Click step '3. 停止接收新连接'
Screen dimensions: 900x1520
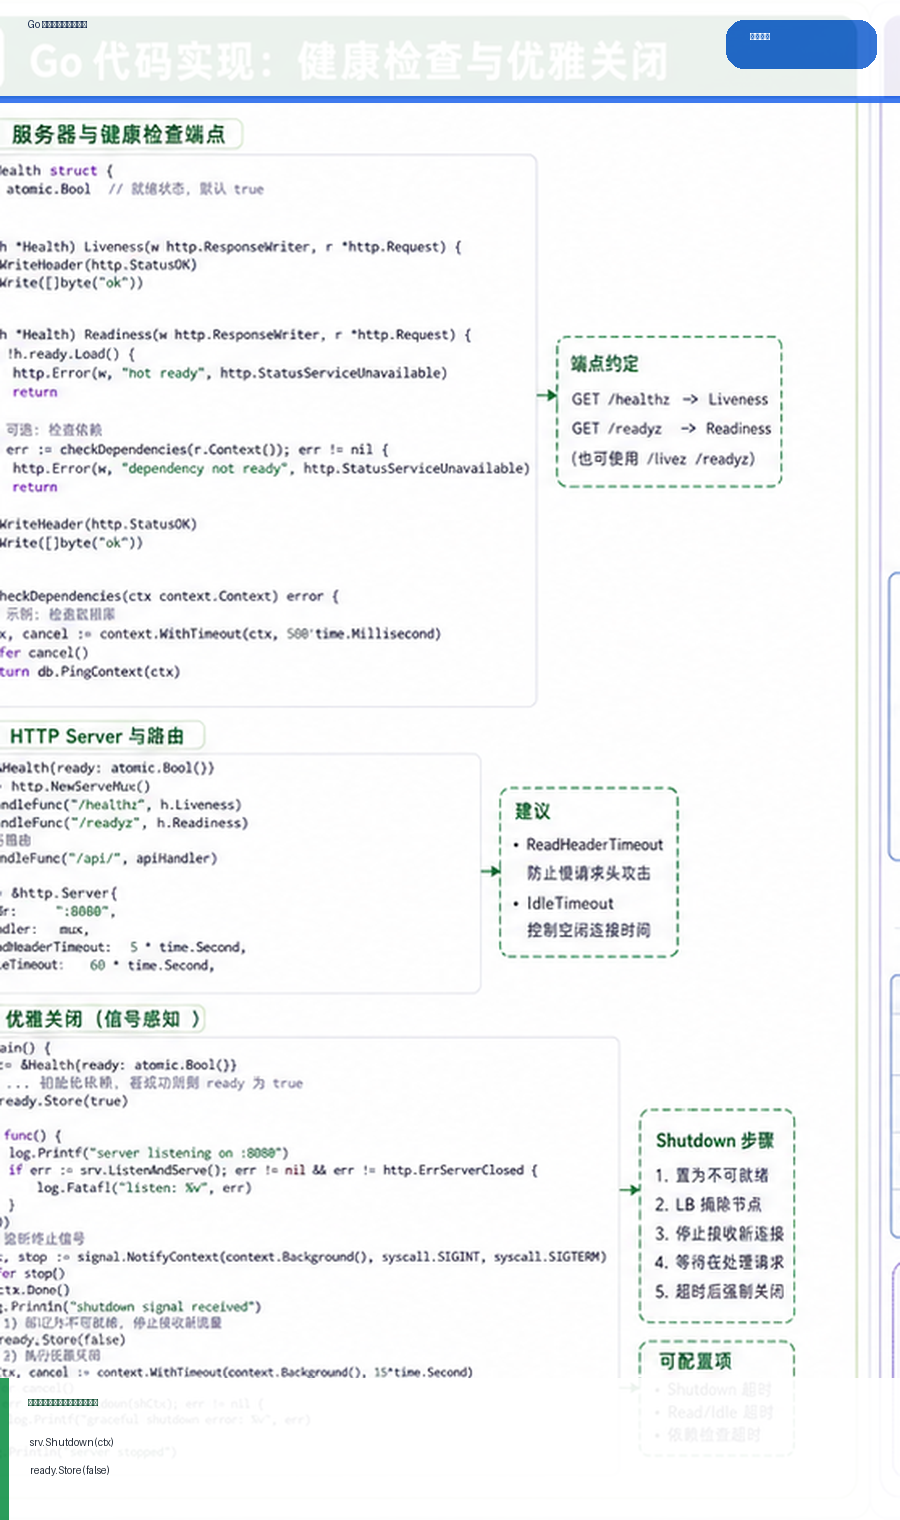720,1233
